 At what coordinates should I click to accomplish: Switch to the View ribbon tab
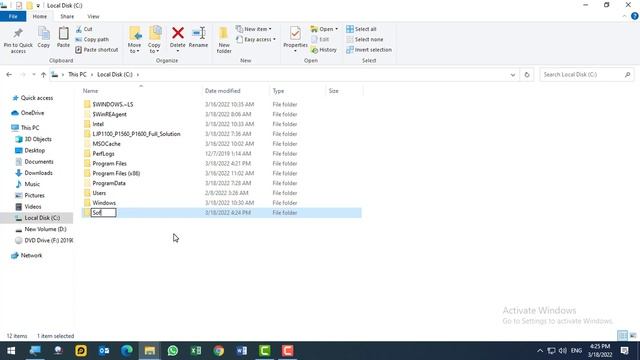(93, 16)
